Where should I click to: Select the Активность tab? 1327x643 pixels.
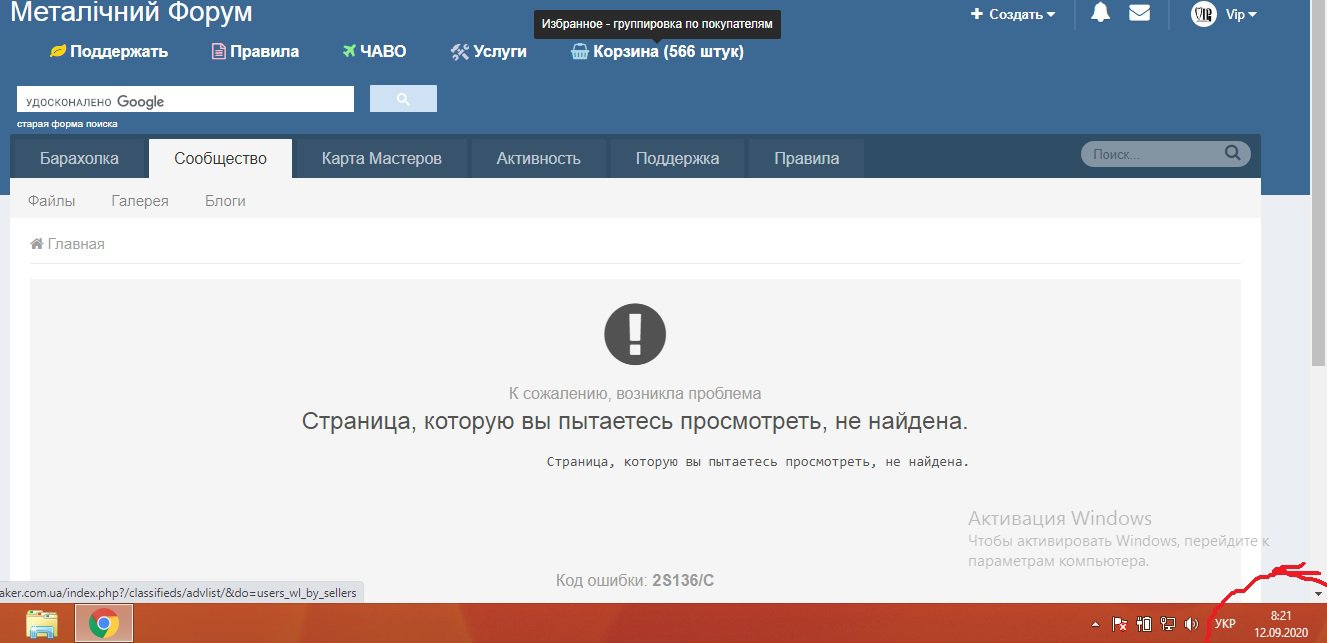point(538,158)
